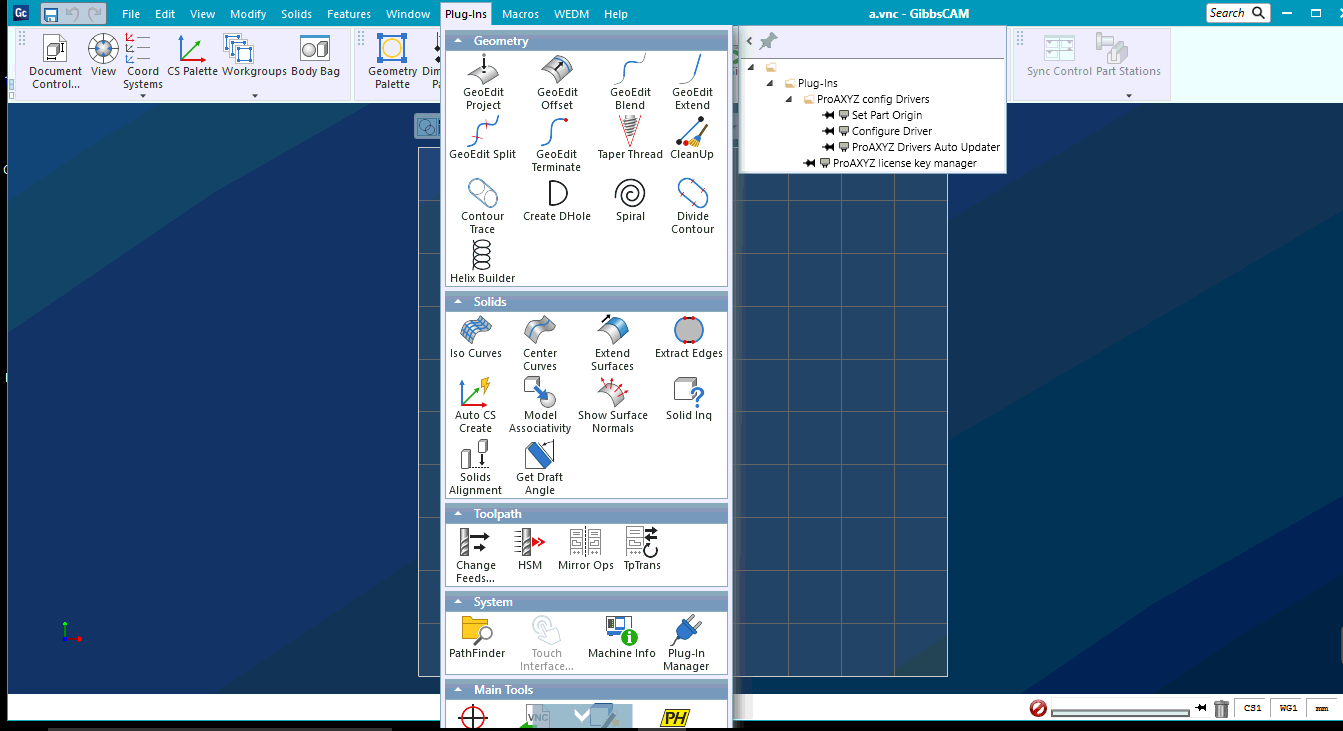Select Get Draft Angle tool

540,467
